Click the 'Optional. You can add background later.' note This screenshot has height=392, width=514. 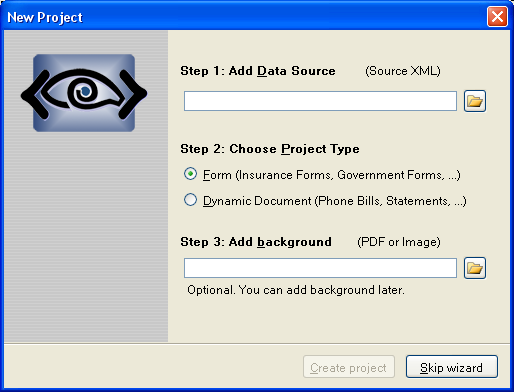click(296, 290)
